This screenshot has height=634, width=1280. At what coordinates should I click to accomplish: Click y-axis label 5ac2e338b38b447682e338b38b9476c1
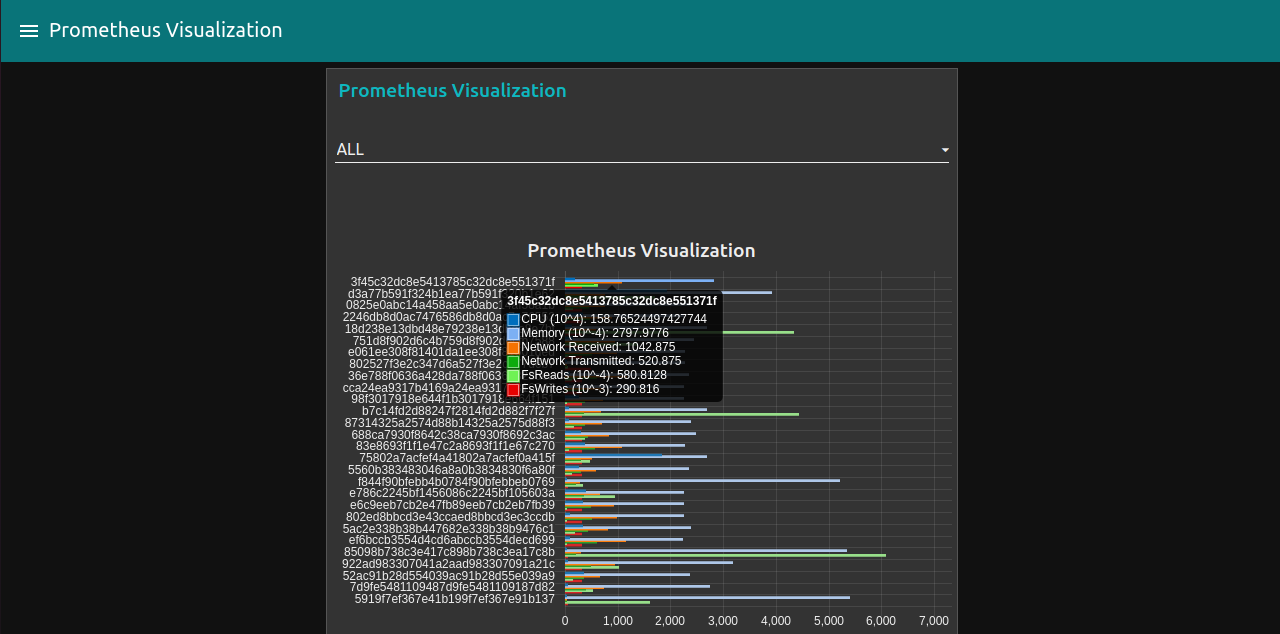pos(448,529)
